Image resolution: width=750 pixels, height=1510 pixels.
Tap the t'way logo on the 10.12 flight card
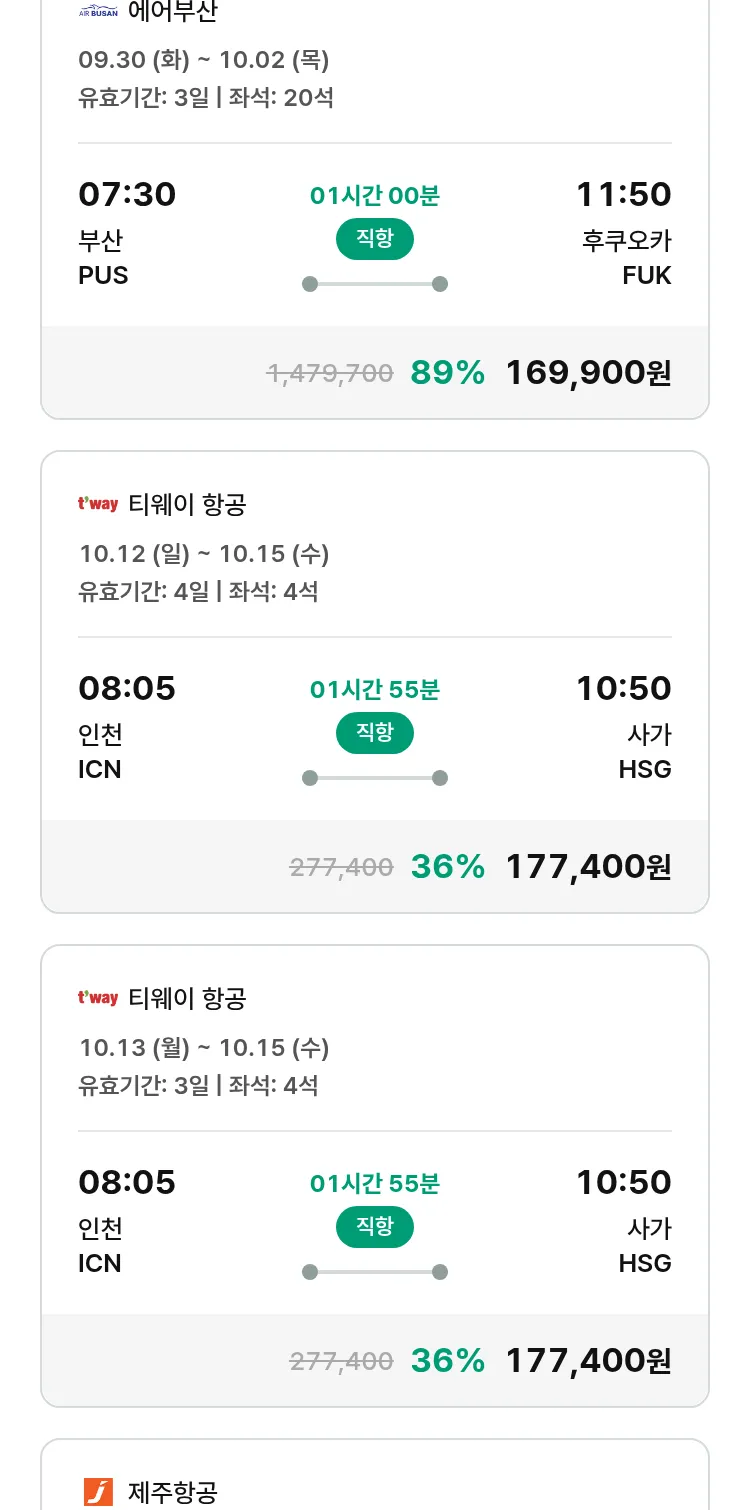tap(98, 504)
